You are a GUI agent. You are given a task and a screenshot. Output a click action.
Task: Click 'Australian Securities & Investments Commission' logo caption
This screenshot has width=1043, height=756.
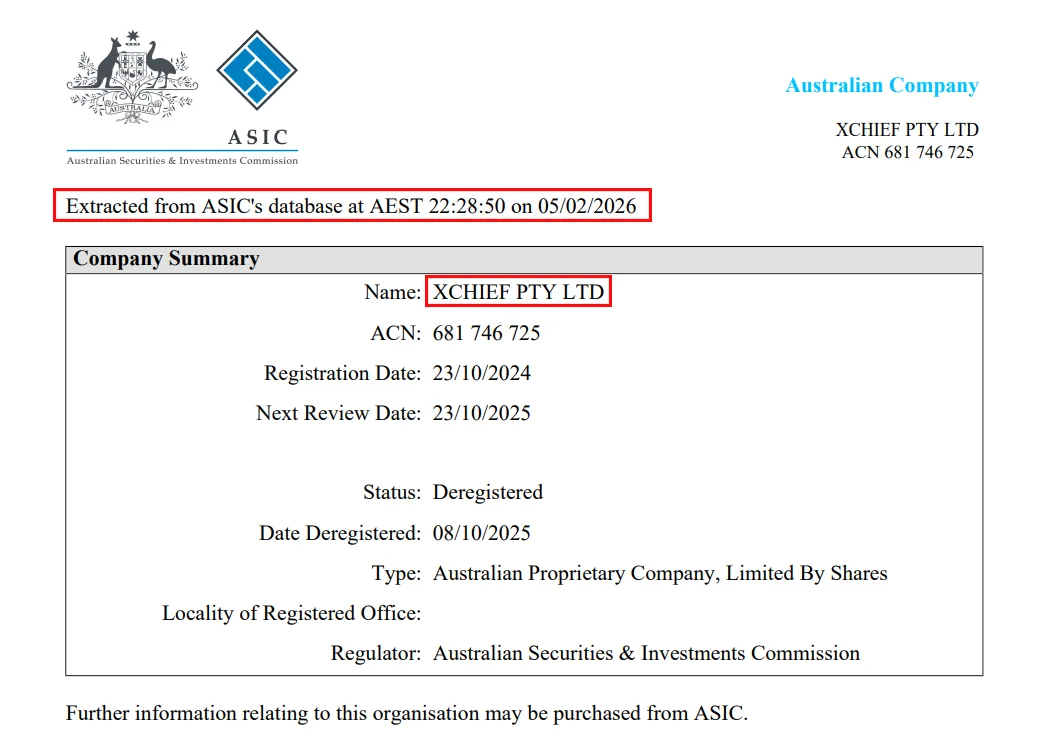click(182, 161)
